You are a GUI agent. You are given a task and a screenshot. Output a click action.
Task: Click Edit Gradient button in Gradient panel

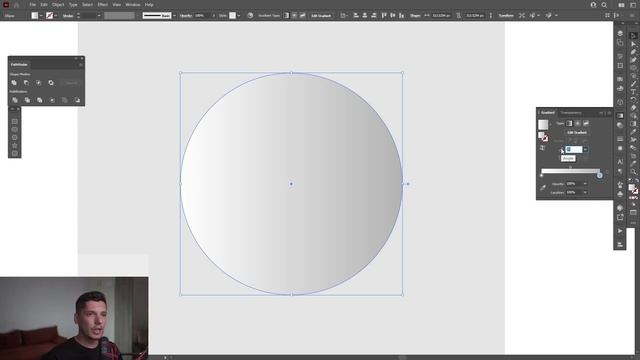coord(577,133)
